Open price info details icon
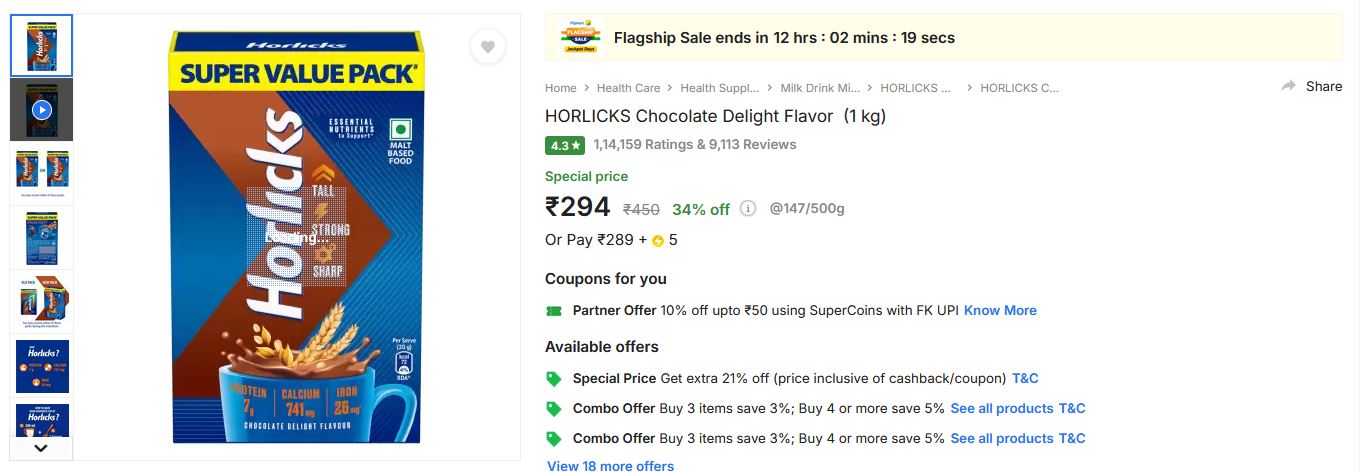 [x=748, y=209]
